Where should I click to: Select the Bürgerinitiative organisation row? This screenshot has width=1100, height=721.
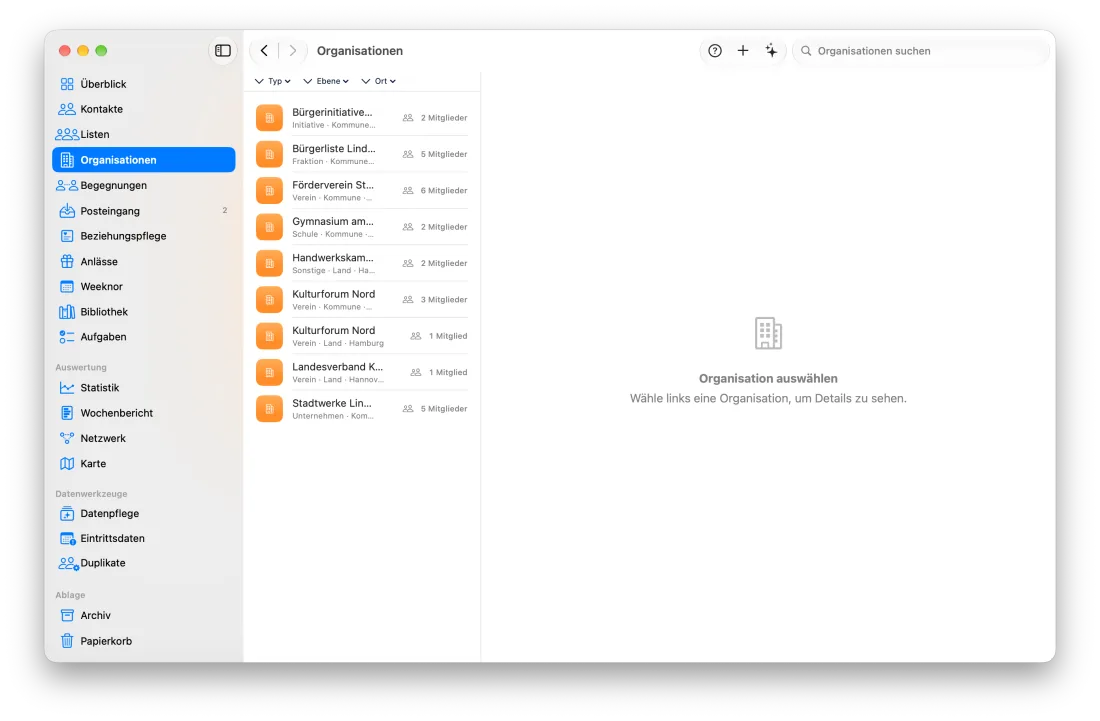click(361, 118)
